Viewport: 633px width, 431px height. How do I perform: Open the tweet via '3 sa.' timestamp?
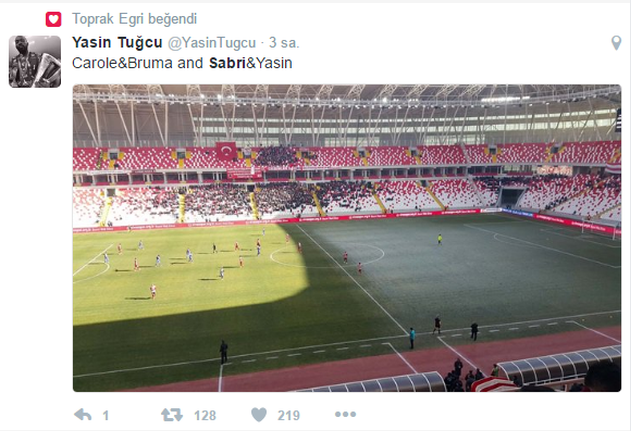(x=284, y=42)
